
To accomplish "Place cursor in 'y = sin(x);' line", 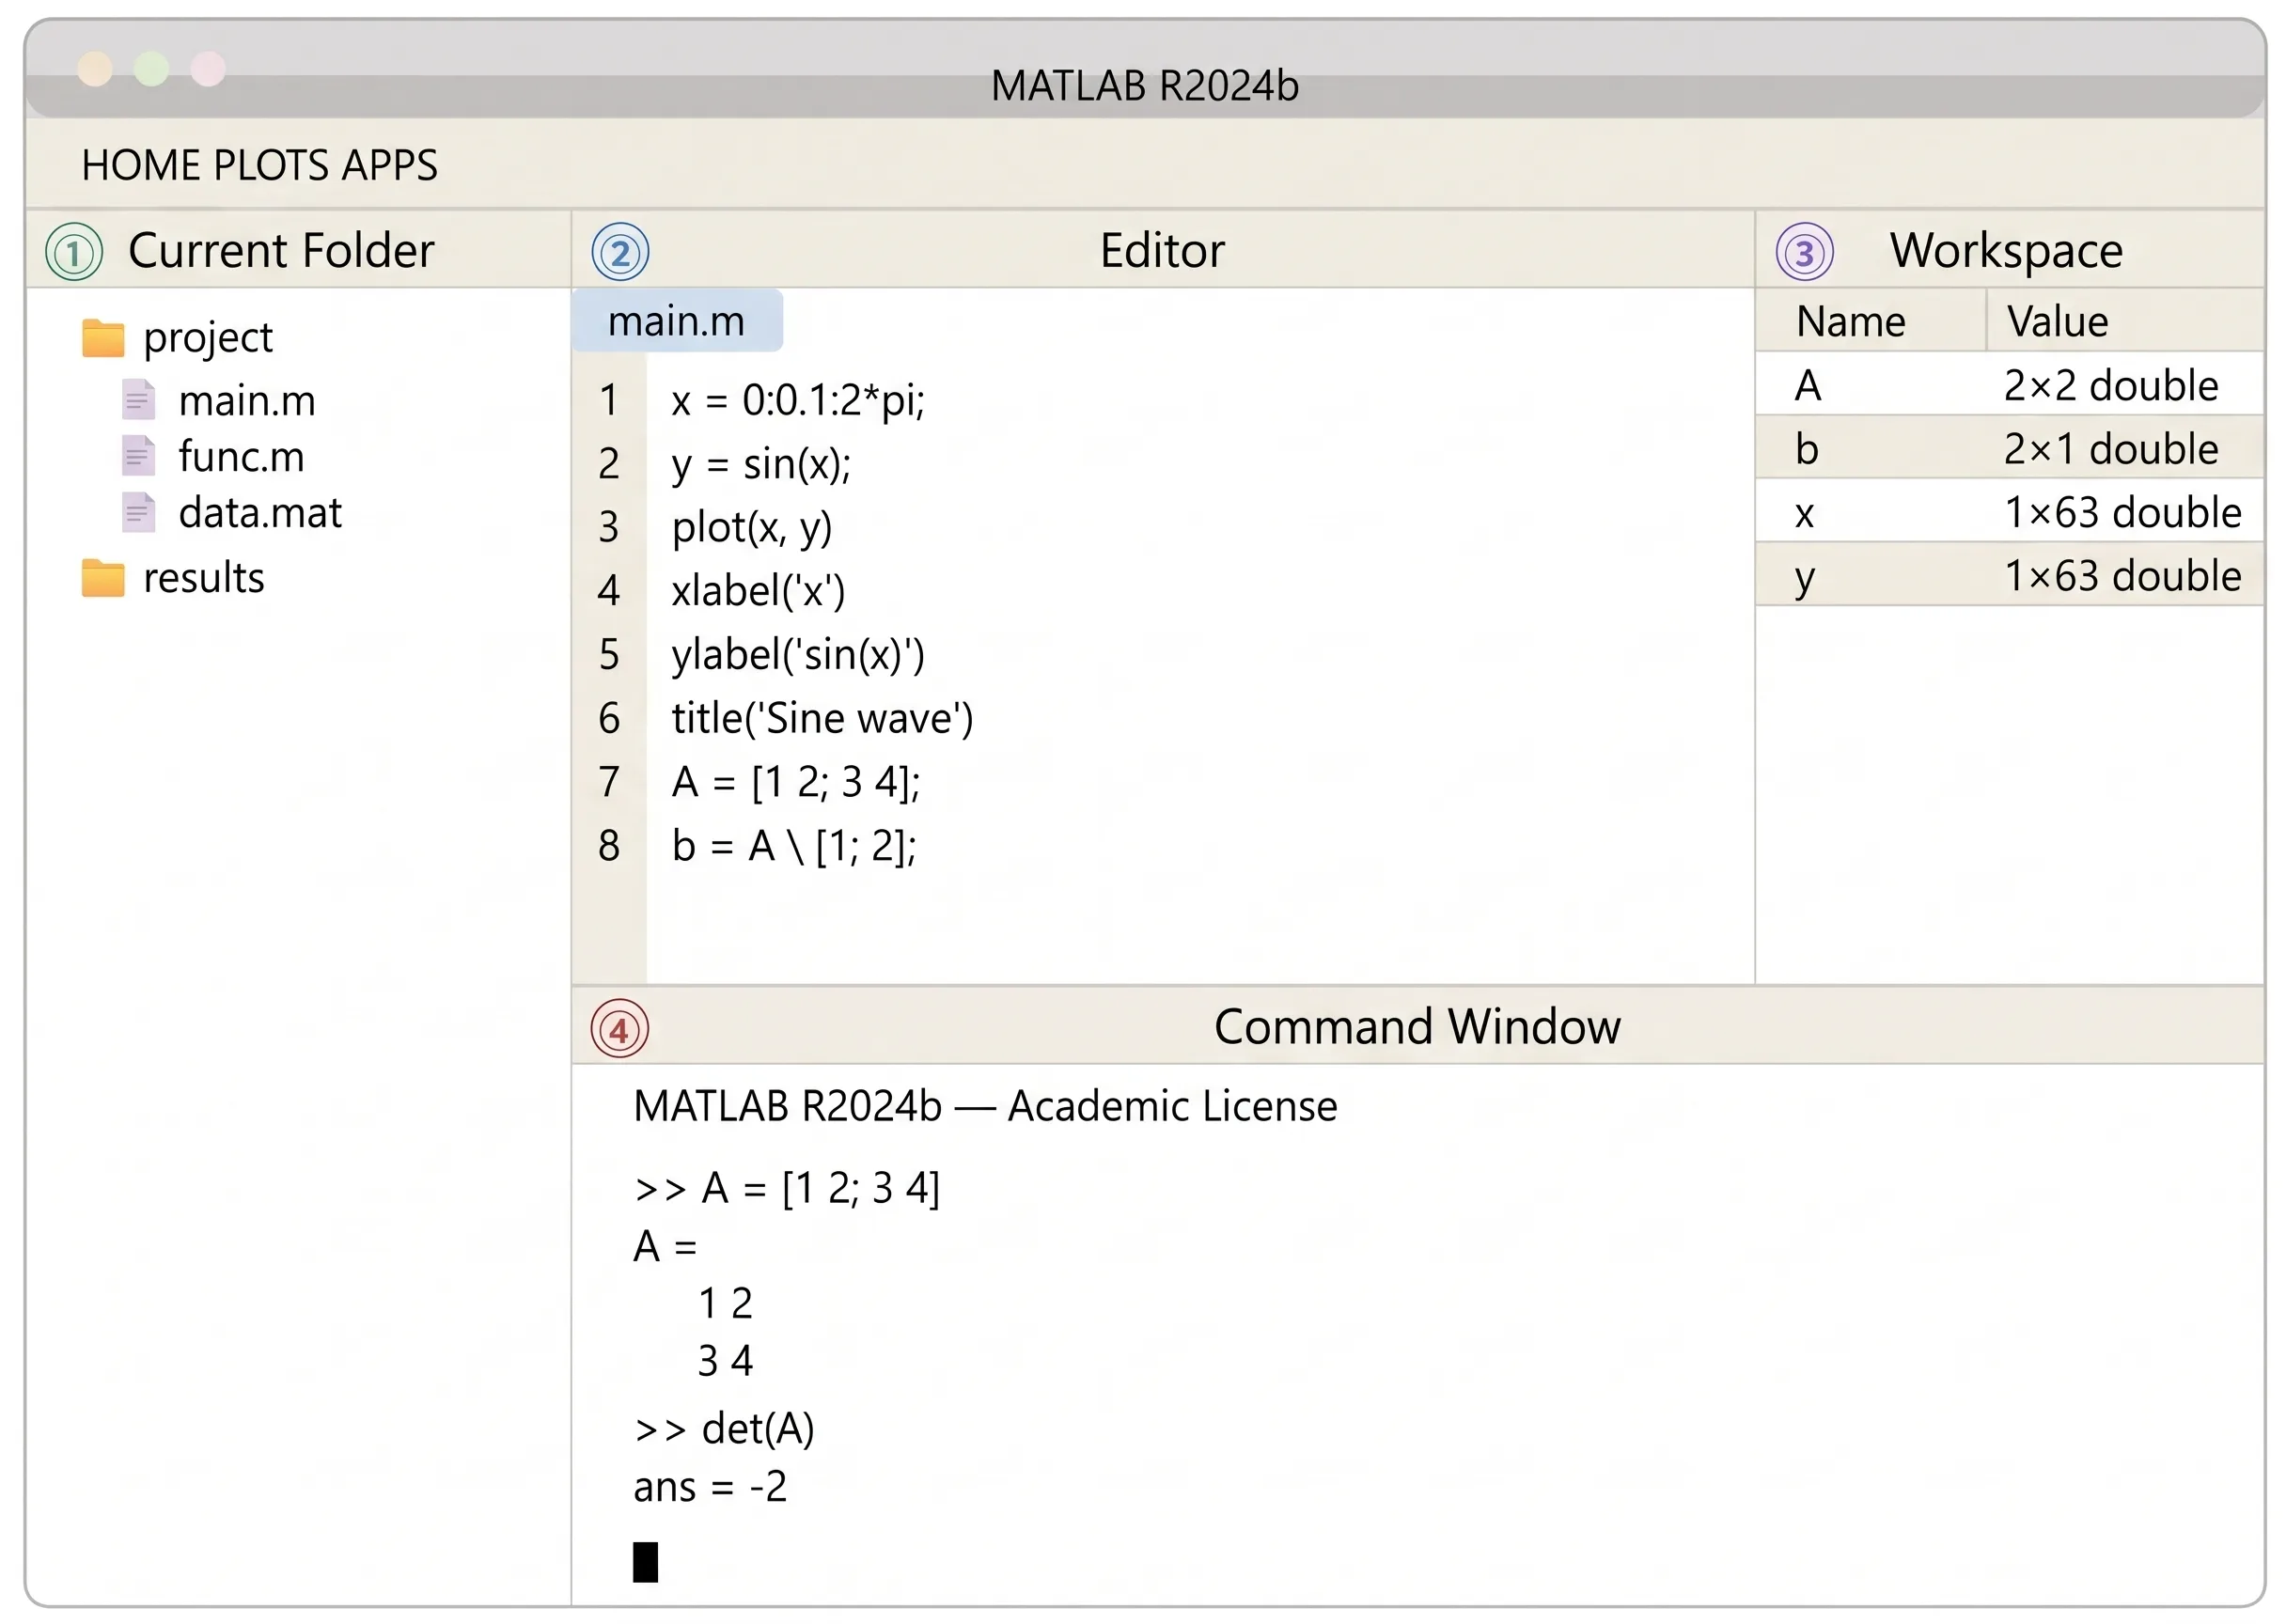I will tap(761, 465).
